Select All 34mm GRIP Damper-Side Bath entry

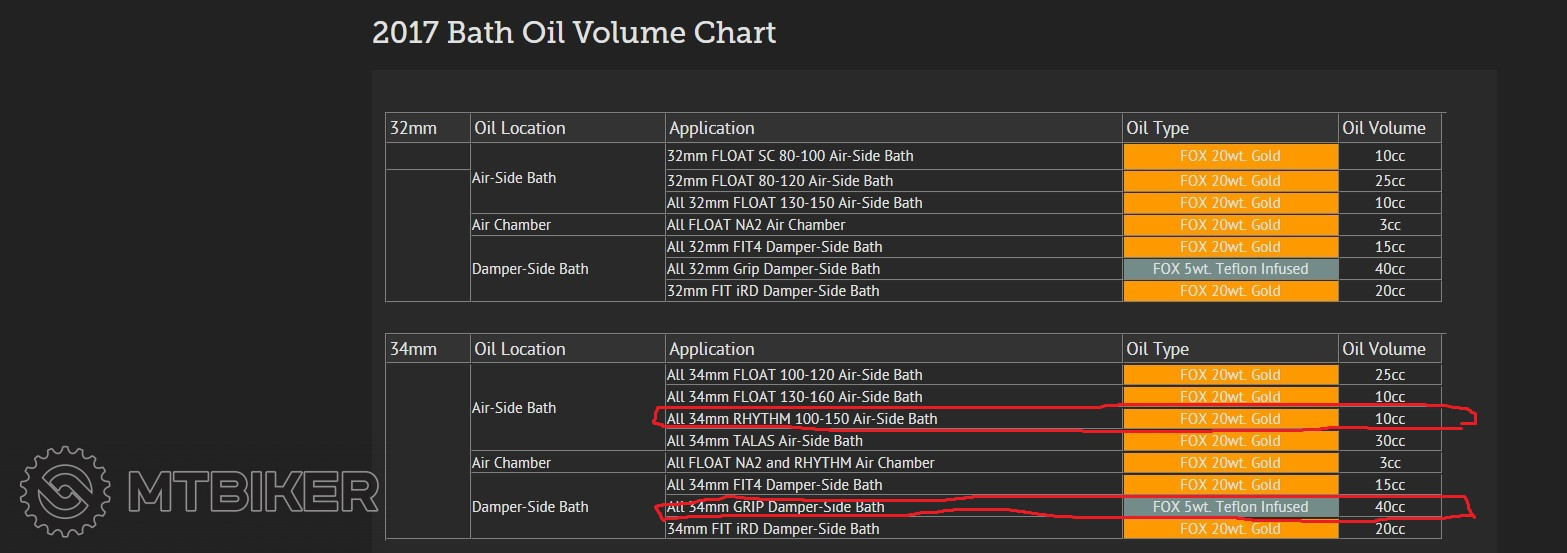775,507
